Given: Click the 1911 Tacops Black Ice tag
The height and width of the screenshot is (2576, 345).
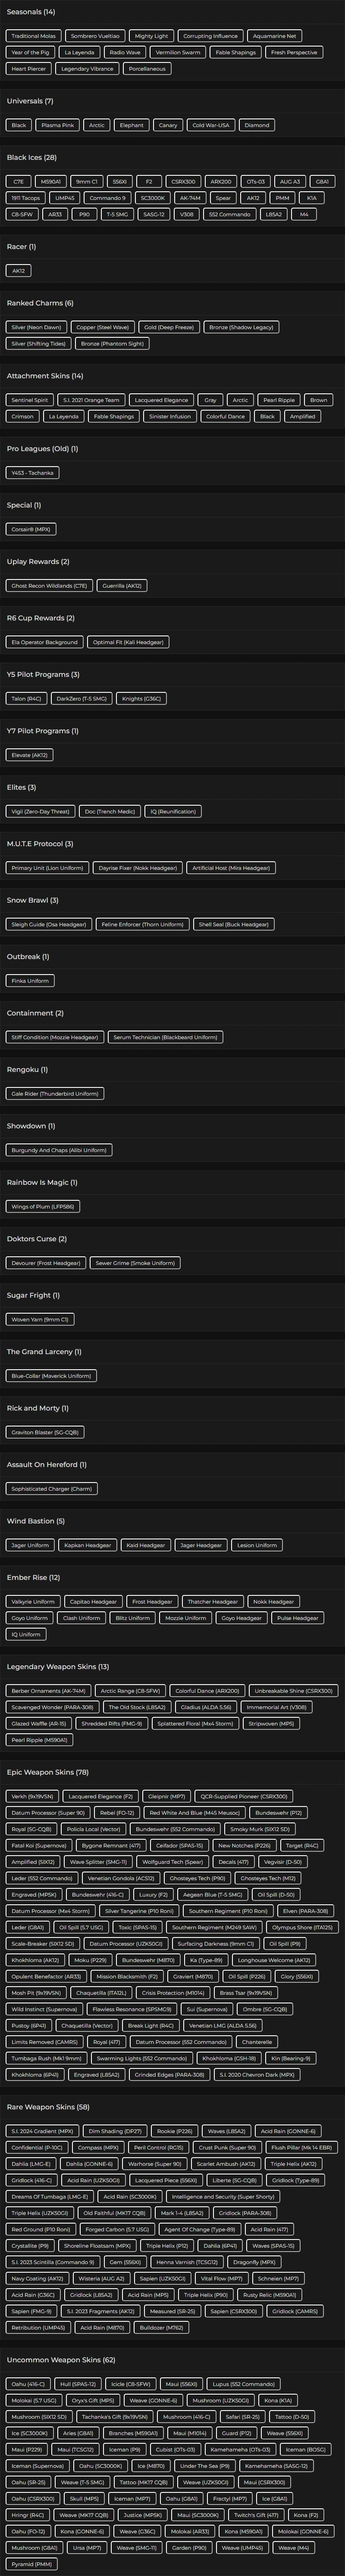Looking at the screenshot, I should (x=25, y=198).
